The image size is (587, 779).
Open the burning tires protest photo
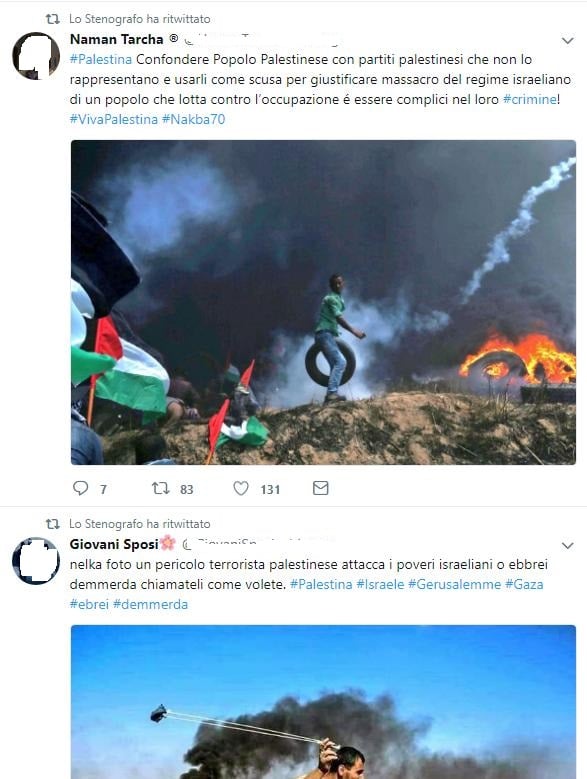tap(323, 303)
